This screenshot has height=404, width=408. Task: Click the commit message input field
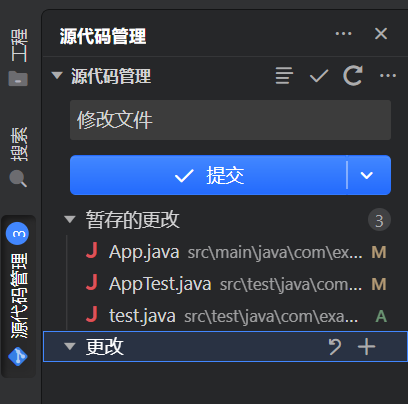tap(230, 120)
